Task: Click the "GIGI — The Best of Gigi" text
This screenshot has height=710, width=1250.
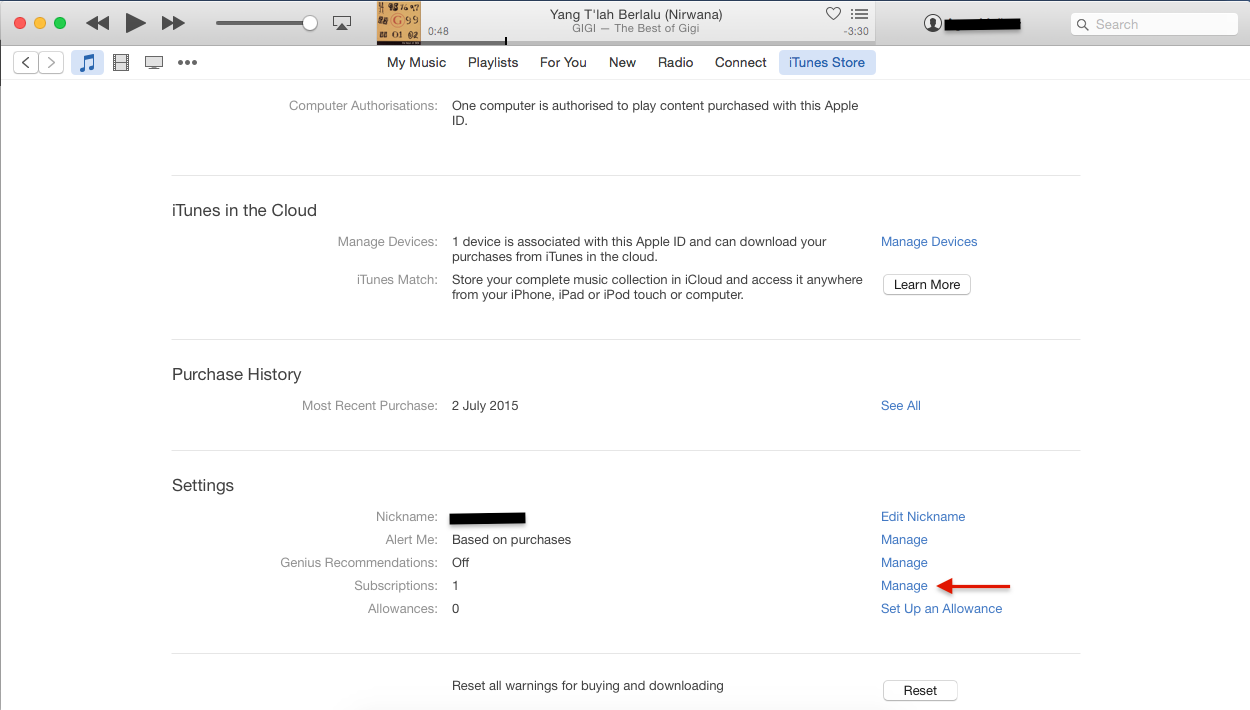Action: (636, 29)
